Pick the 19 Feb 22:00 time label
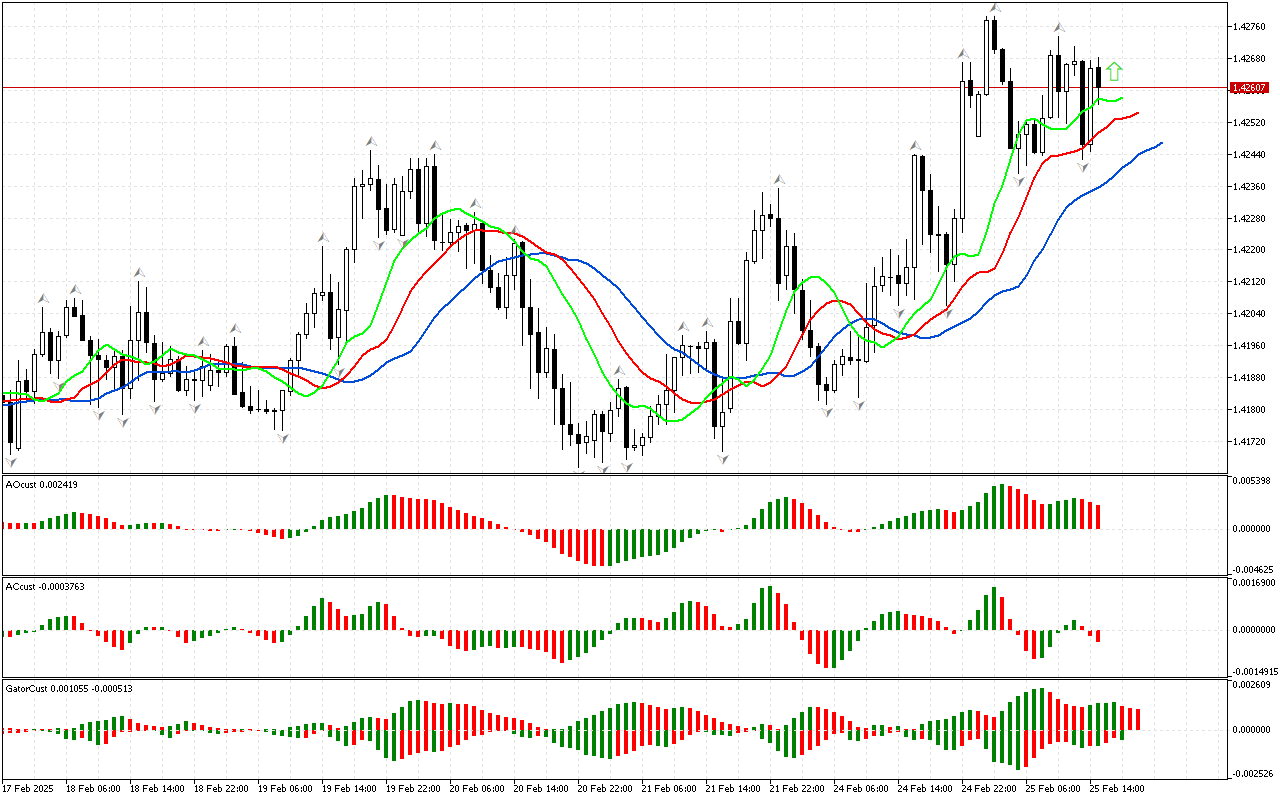The image size is (1280, 800). (x=413, y=789)
